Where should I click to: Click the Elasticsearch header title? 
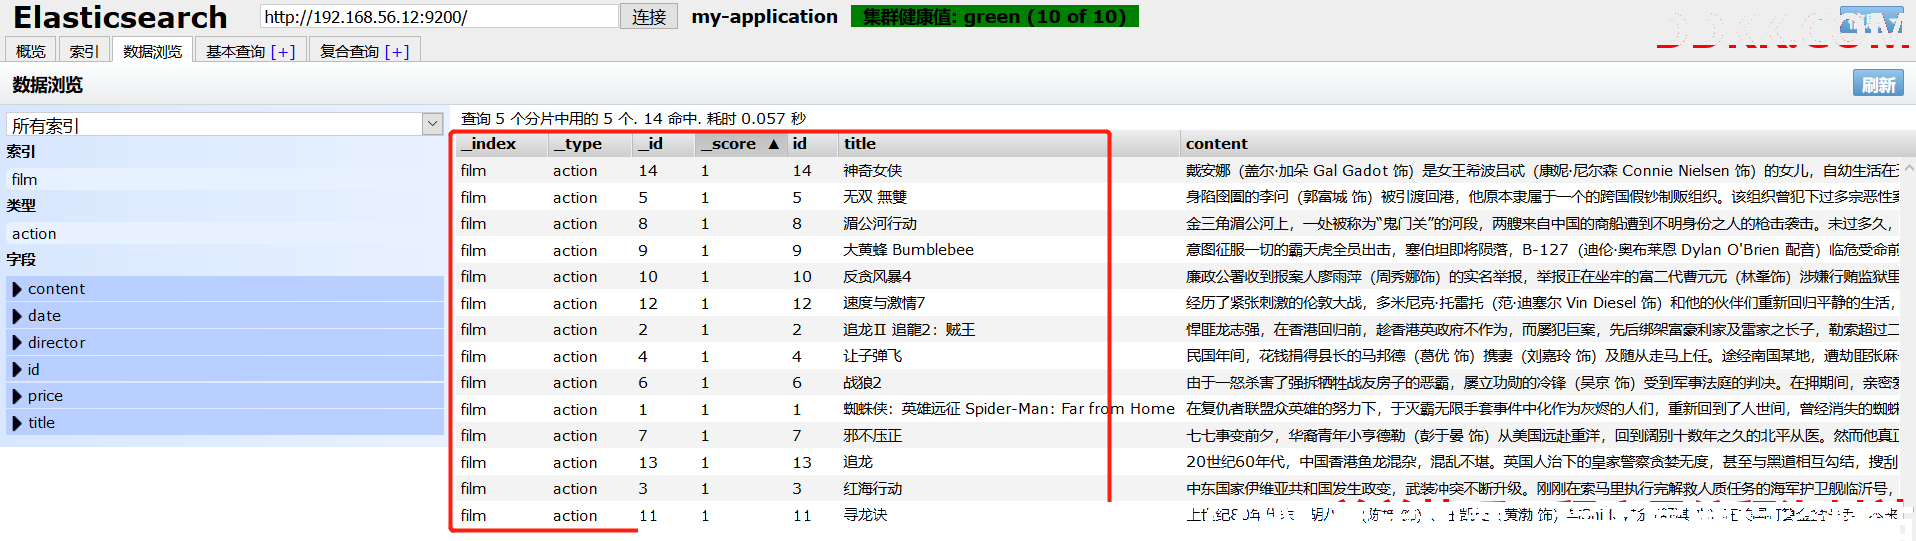pyautogui.click(x=120, y=17)
